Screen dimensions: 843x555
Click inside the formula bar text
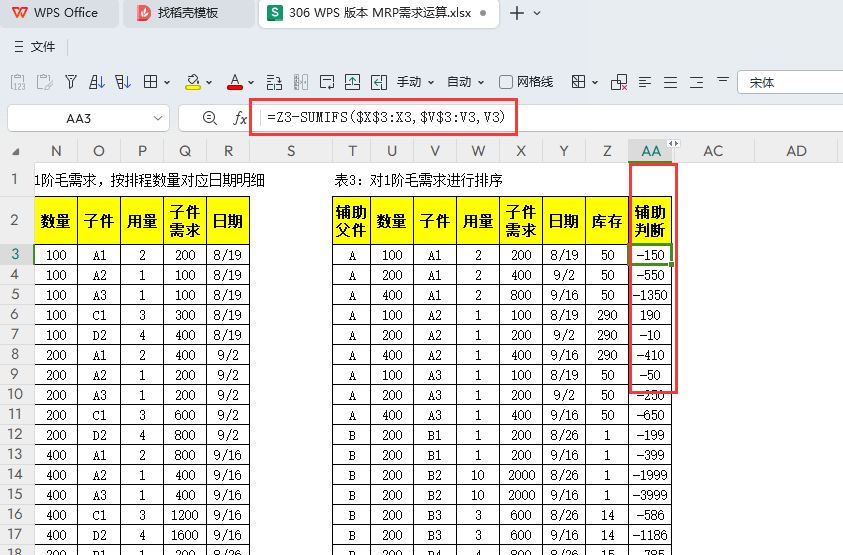coord(386,117)
